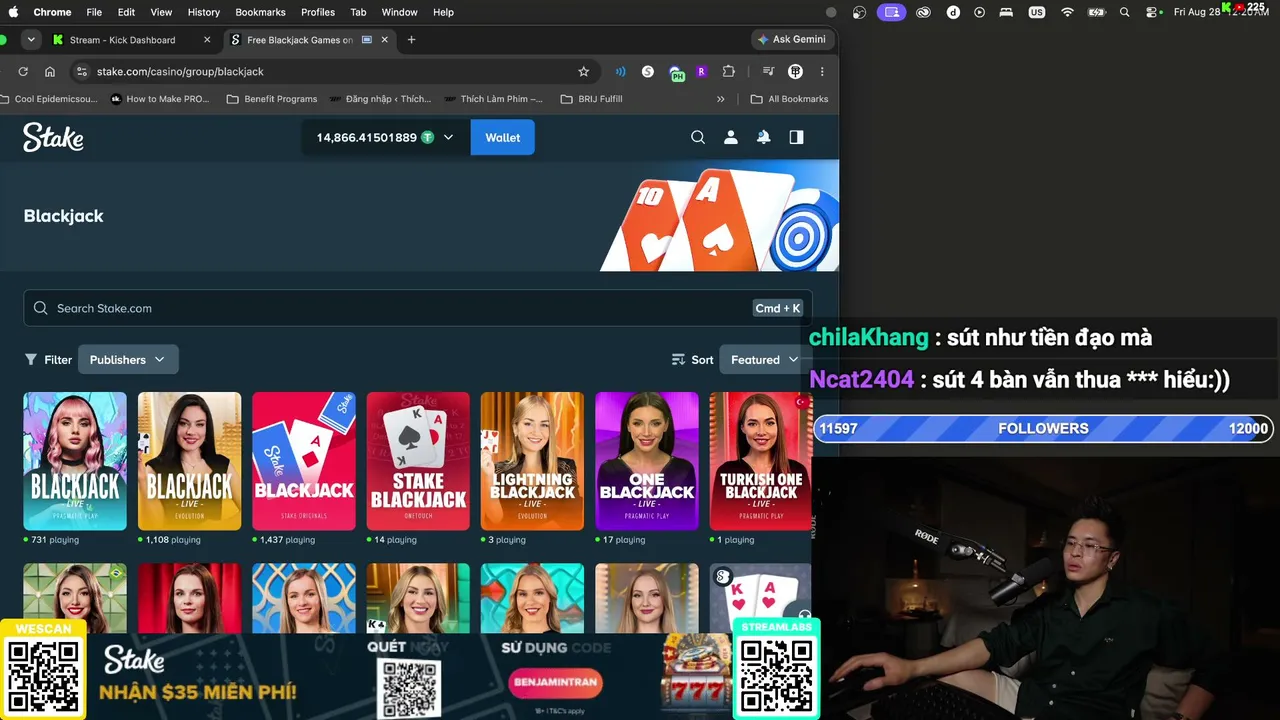Open the Thích Làm Phim bookmark
Viewport: 1280px width, 720px height.
(494, 99)
